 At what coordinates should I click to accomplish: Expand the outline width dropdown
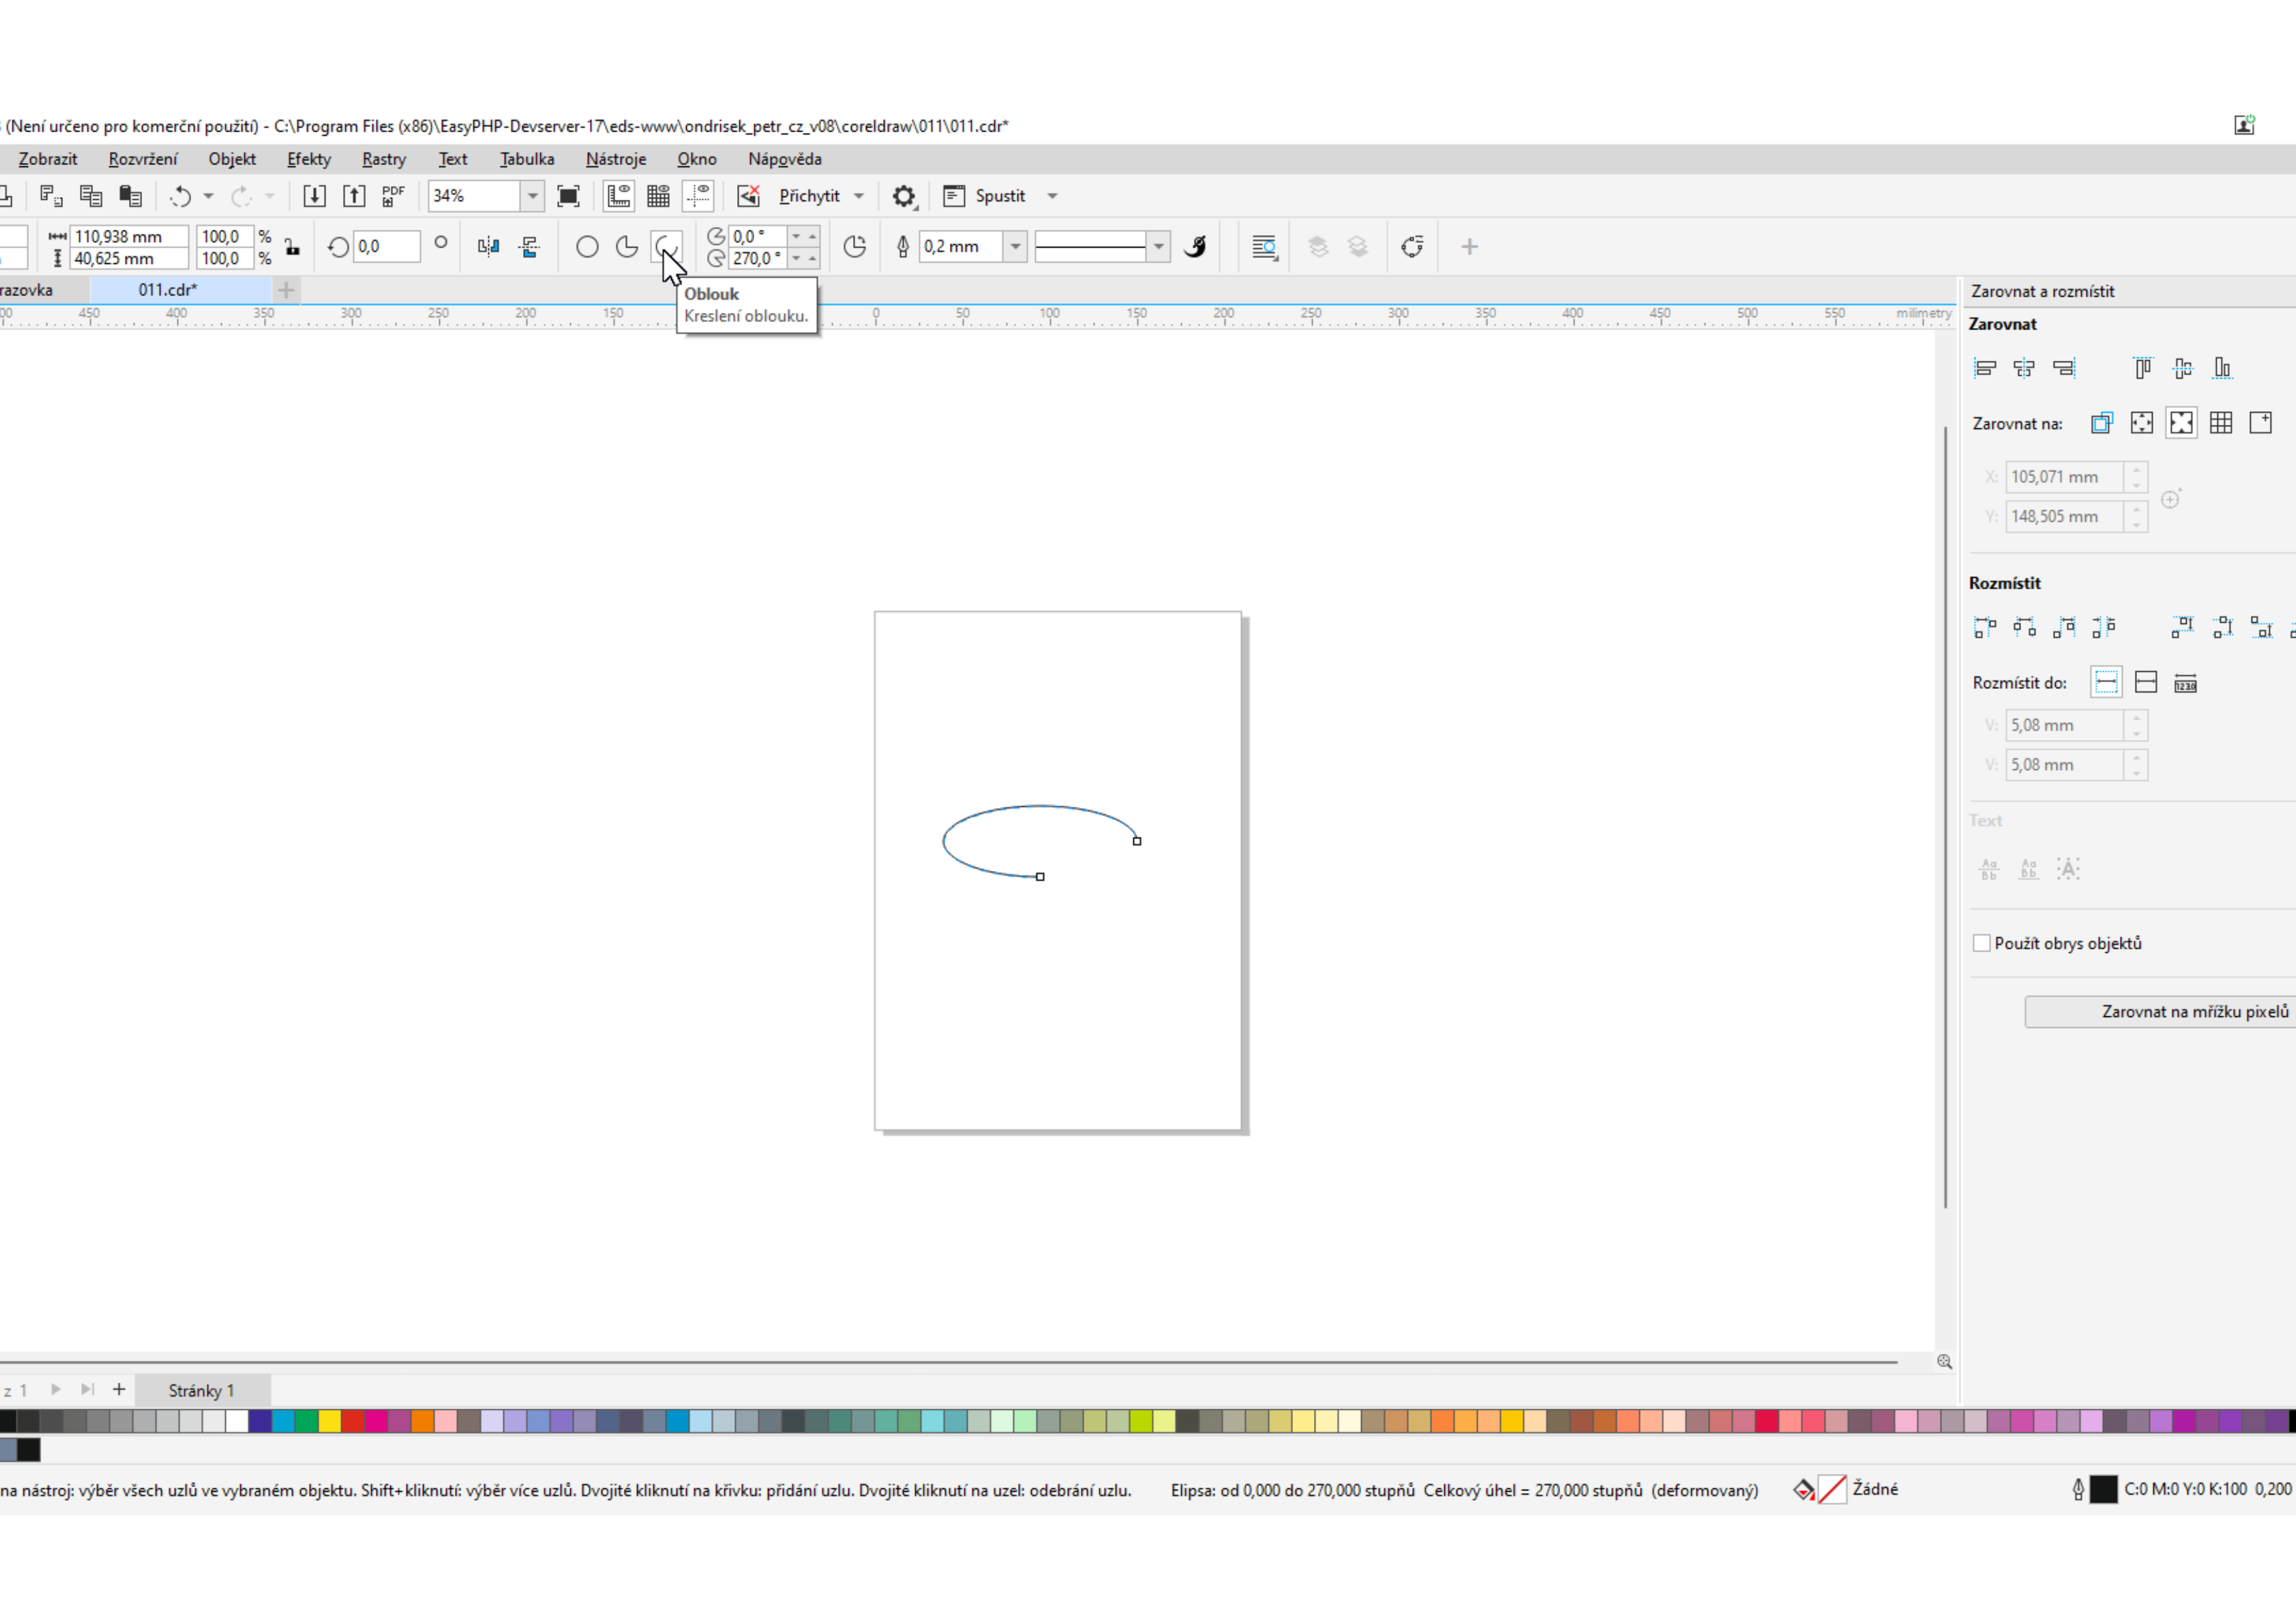[x=1015, y=247]
